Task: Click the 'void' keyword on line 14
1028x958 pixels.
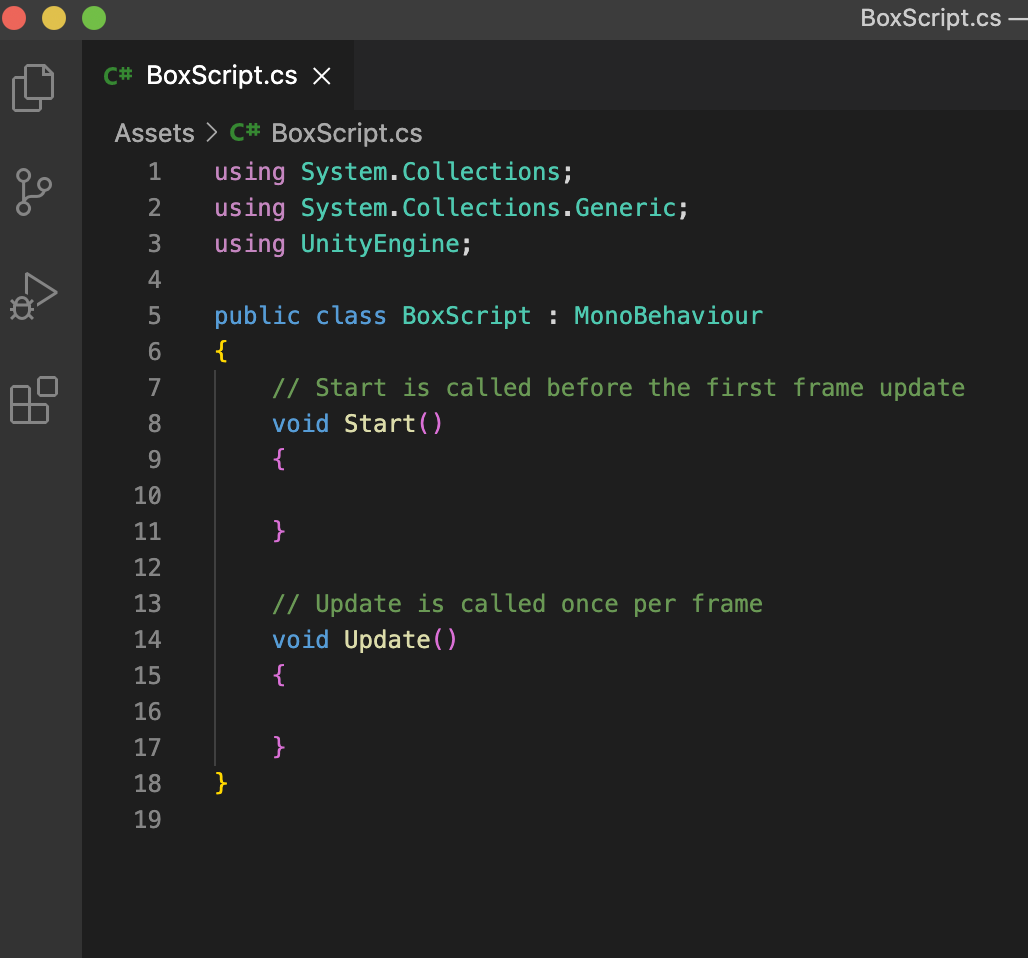Action: [x=301, y=639]
